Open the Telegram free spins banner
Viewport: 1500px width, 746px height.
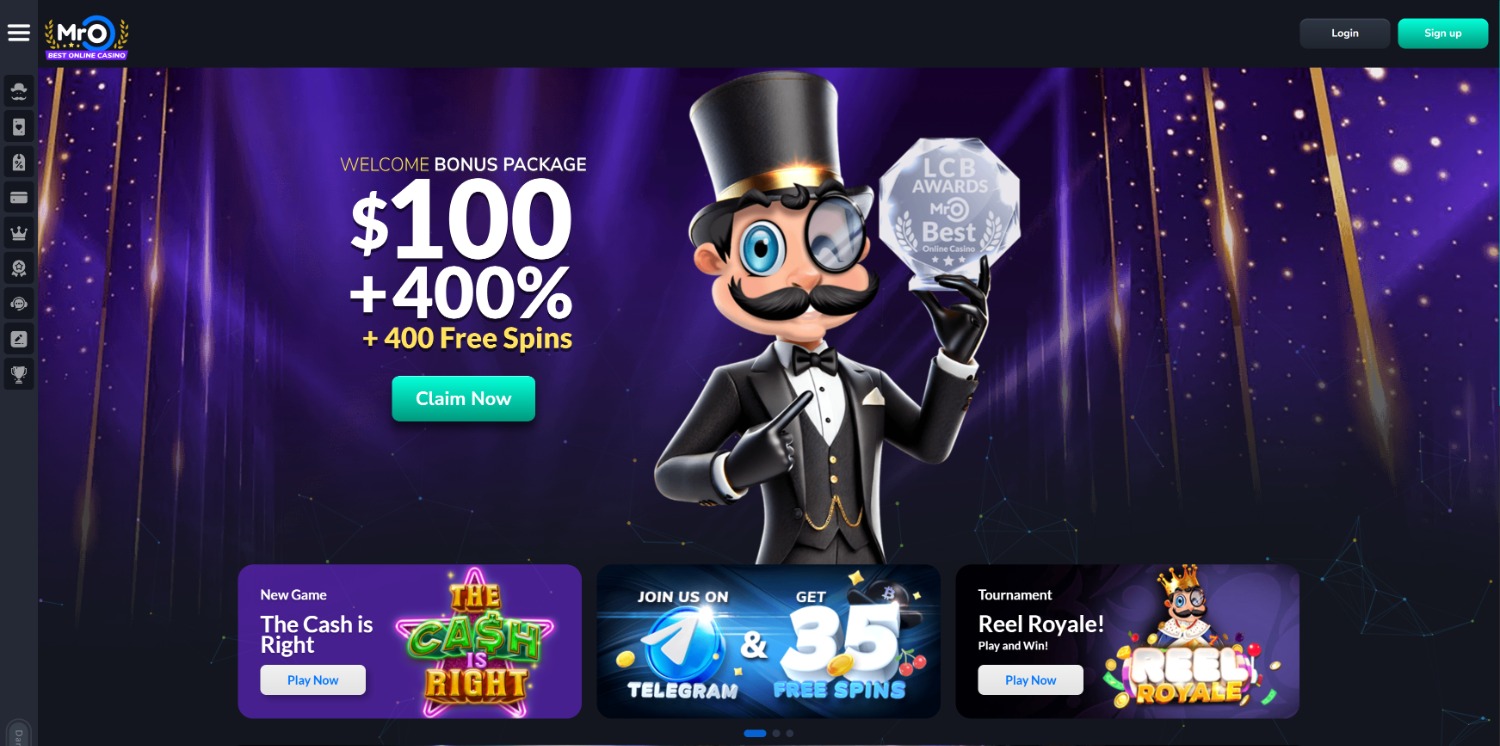[768, 641]
